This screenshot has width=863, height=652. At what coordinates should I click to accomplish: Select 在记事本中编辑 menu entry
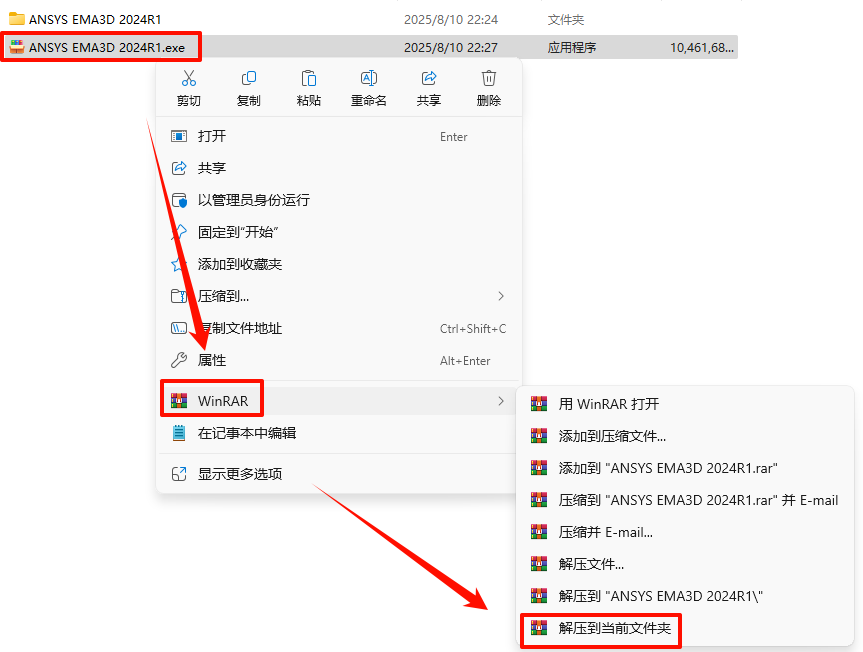tap(338, 433)
